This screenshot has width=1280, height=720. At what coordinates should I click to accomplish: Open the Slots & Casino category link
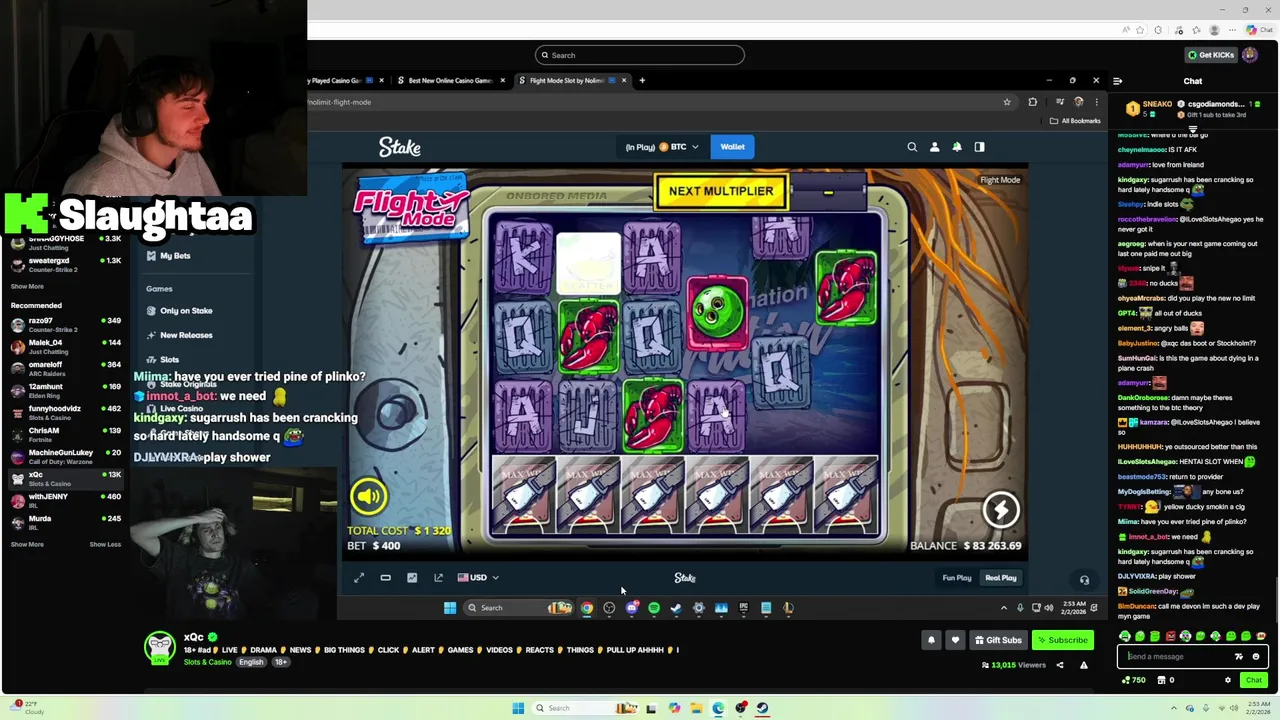coord(207,662)
